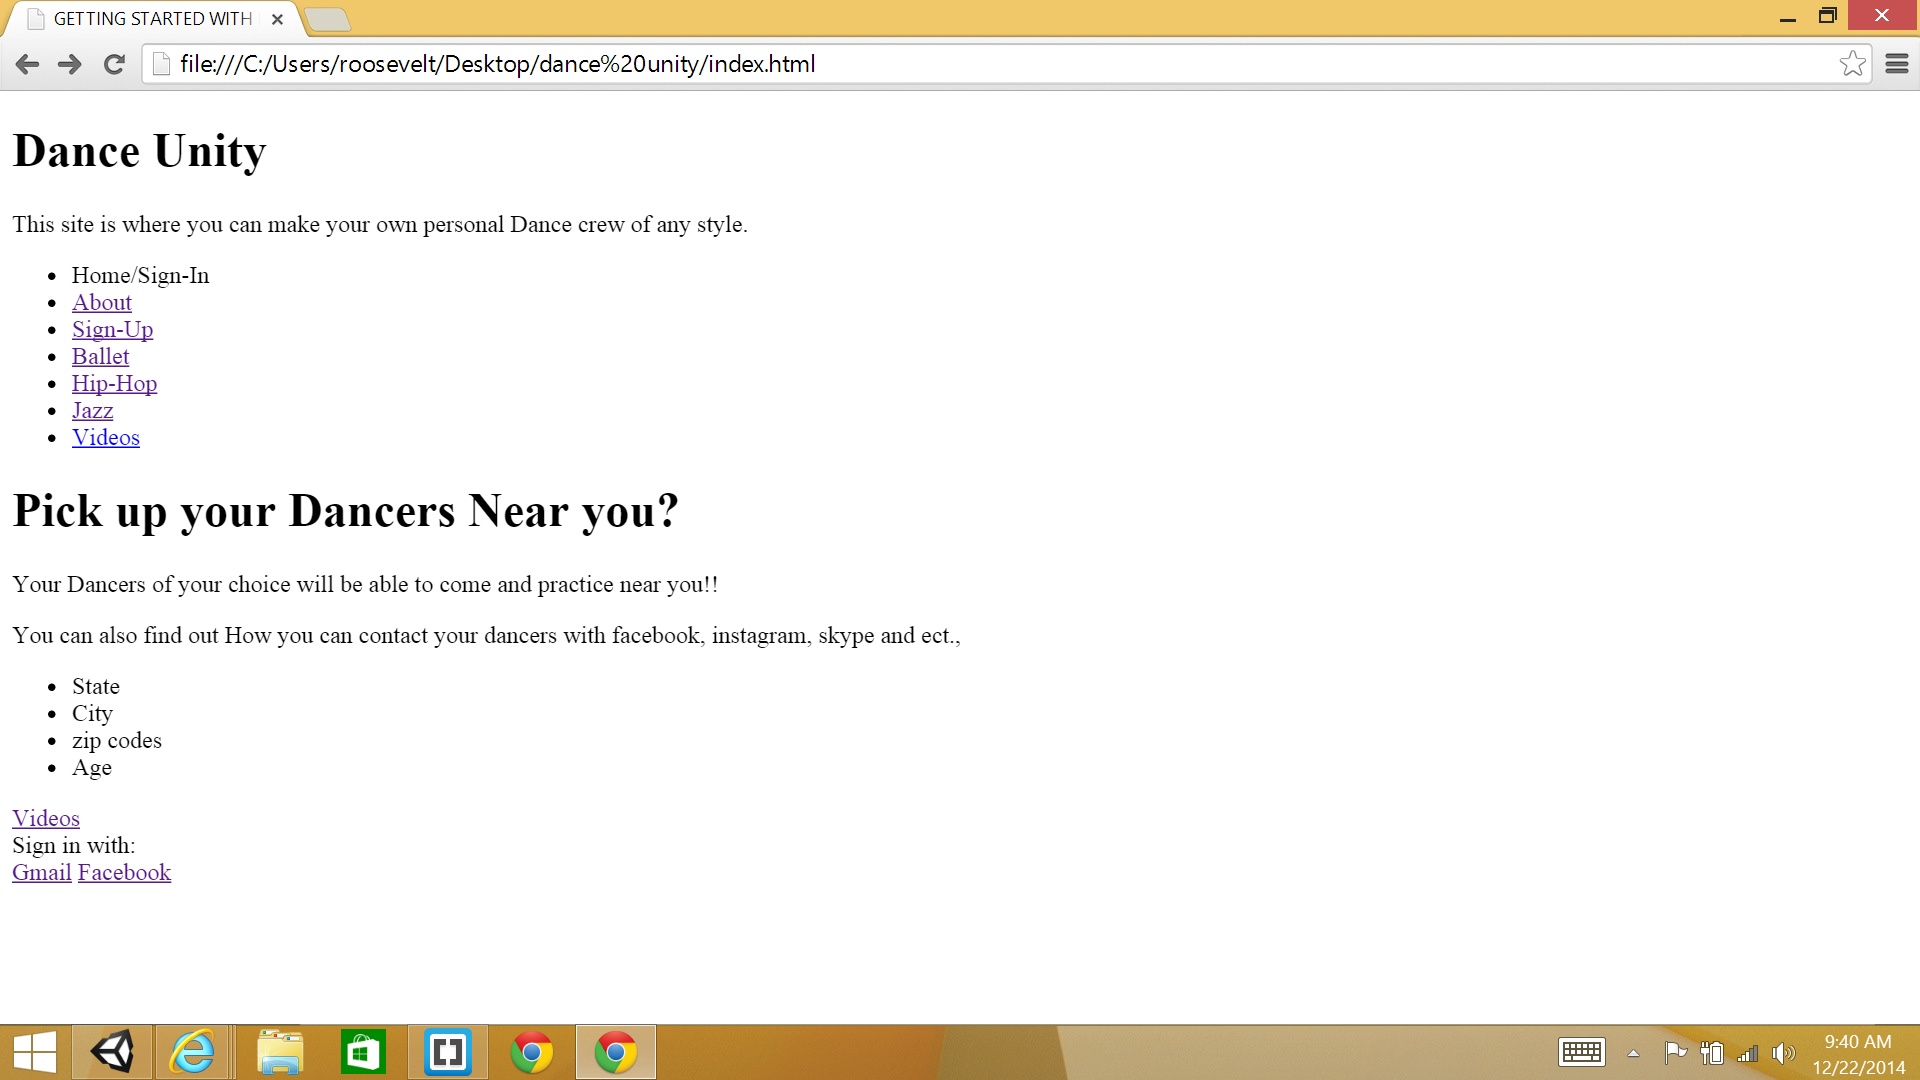The image size is (1920, 1080).
Task: Open the Hip-Hop navigation link
Action: (114, 383)
